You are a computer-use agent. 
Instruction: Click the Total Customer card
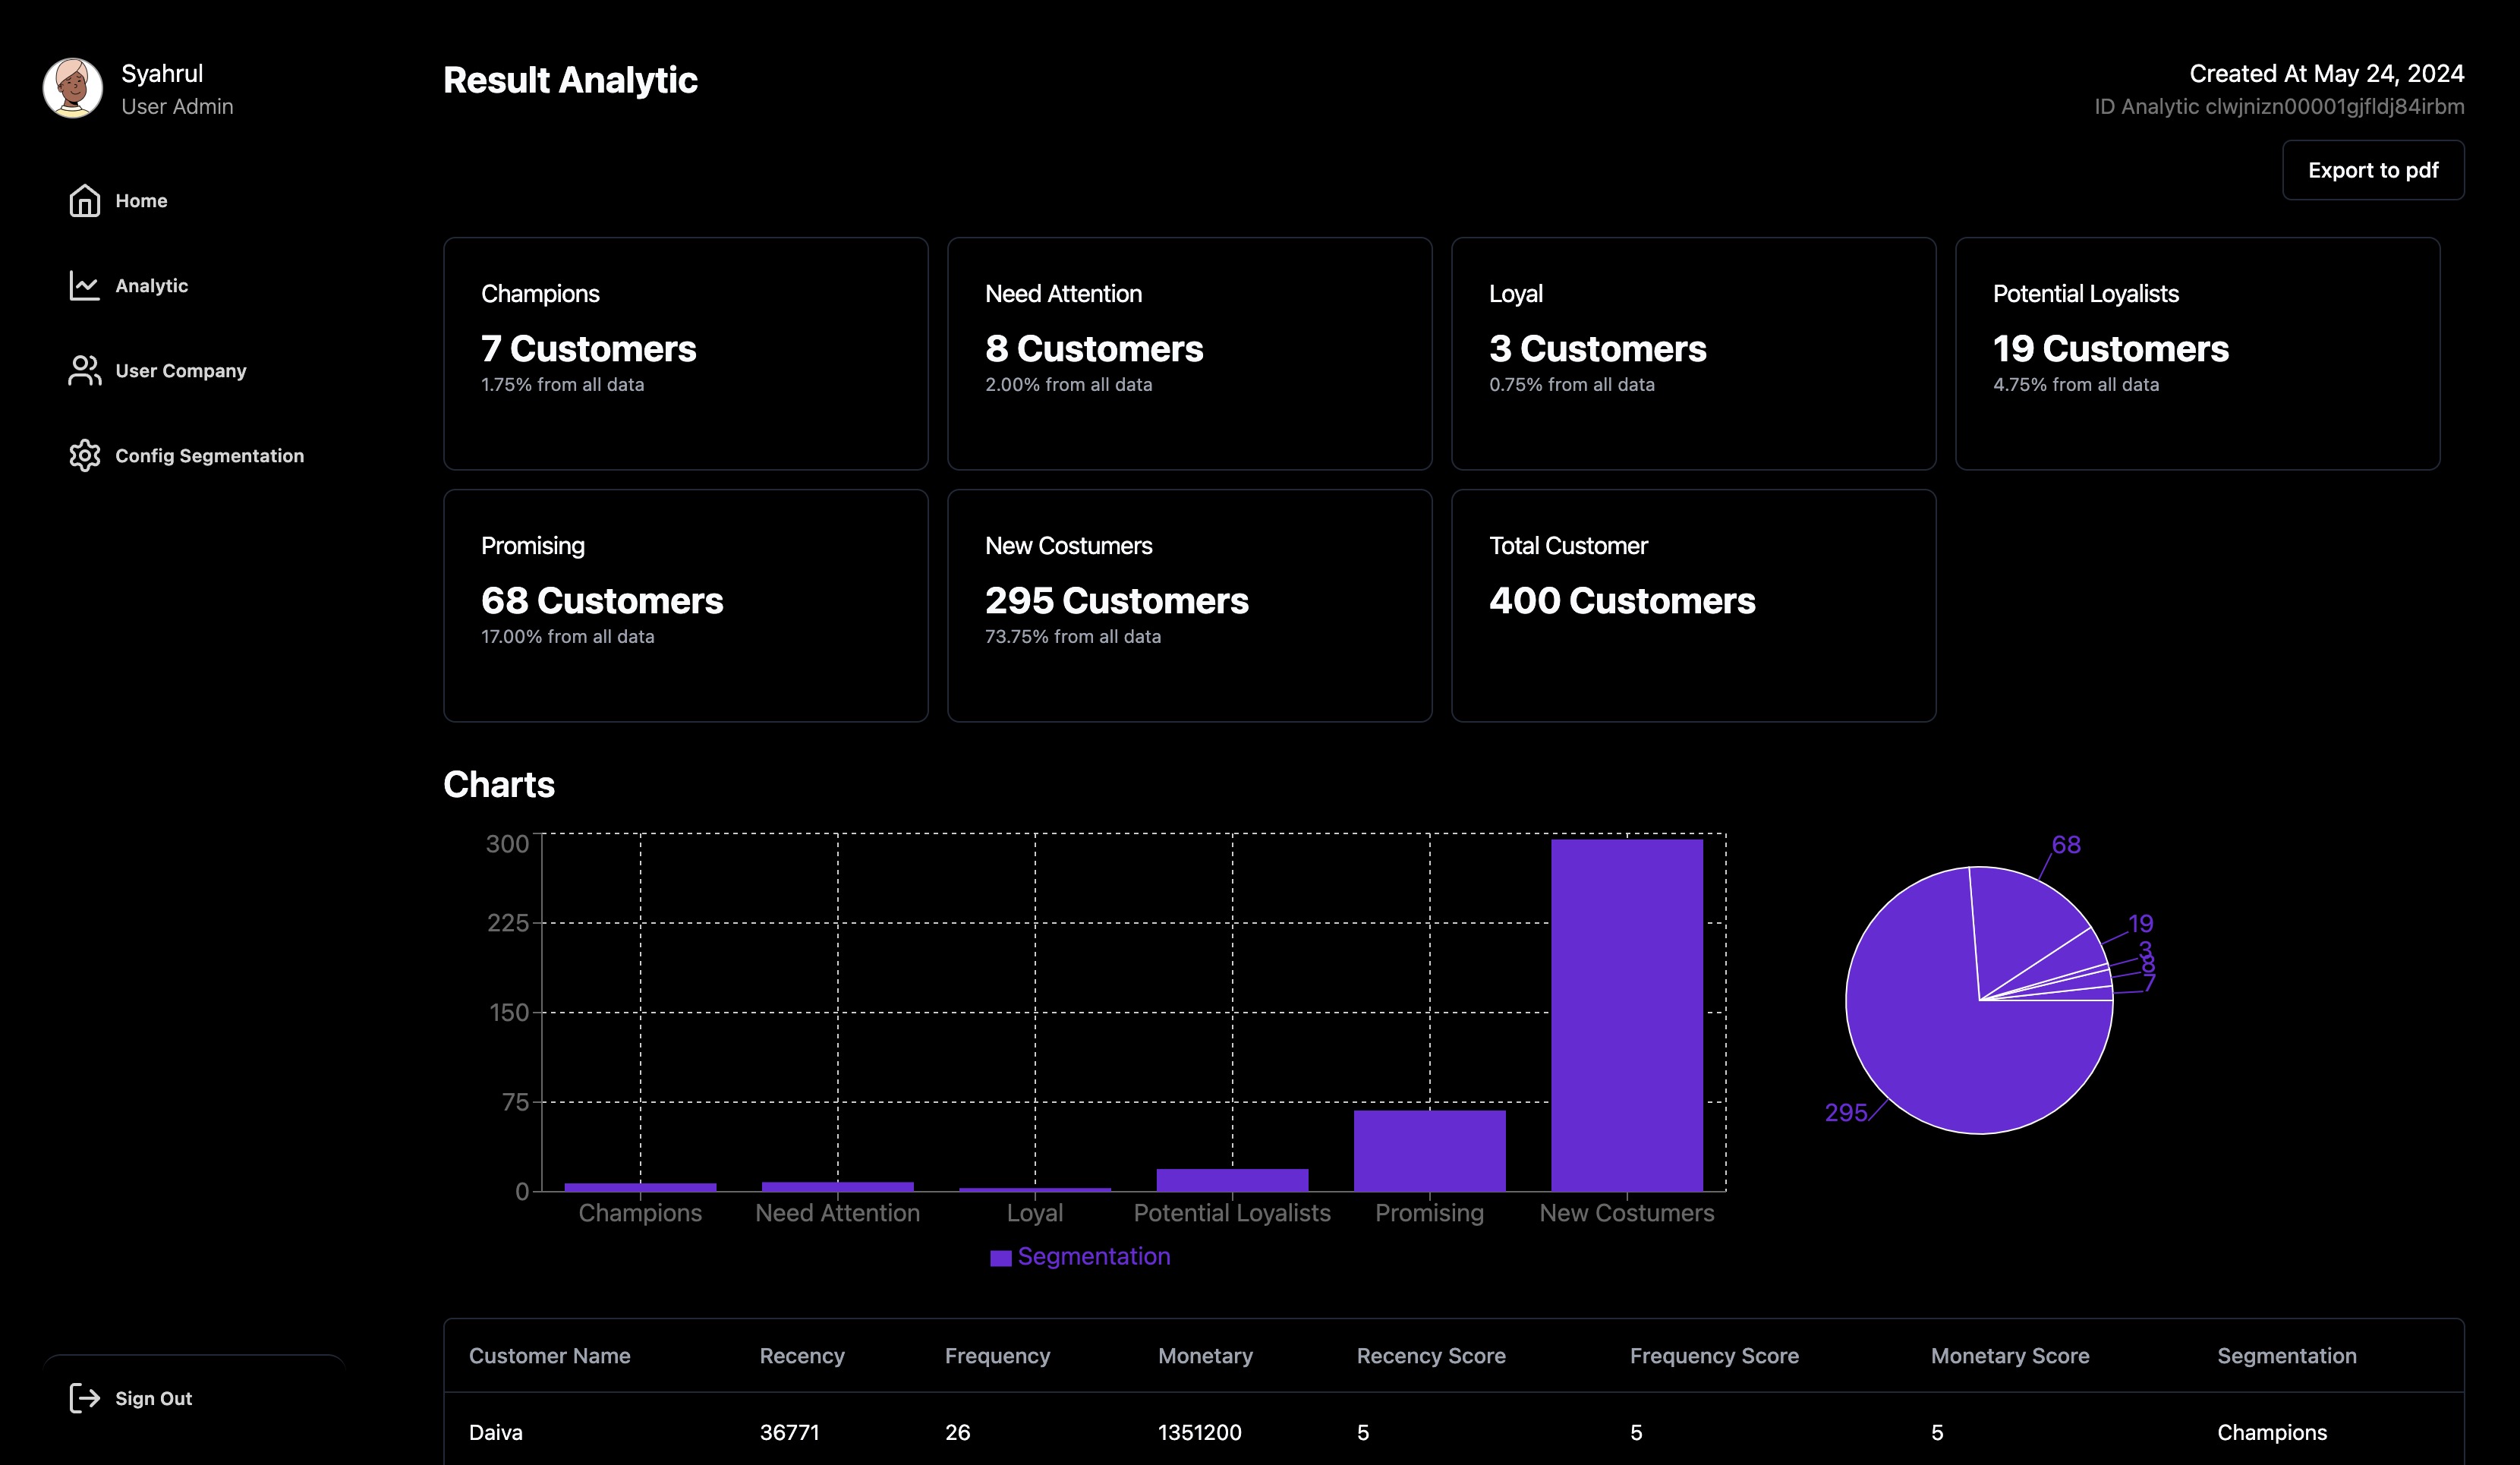(x=1693, y=605)
